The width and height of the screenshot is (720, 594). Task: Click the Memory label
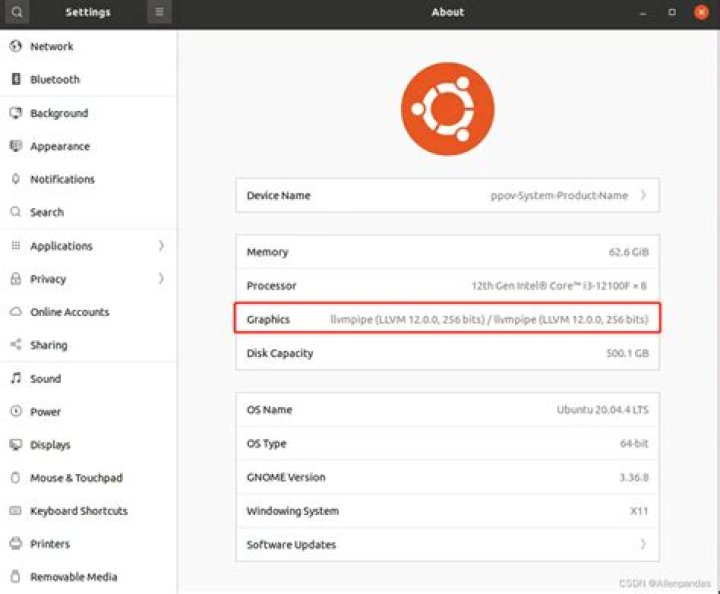(267, 252)
